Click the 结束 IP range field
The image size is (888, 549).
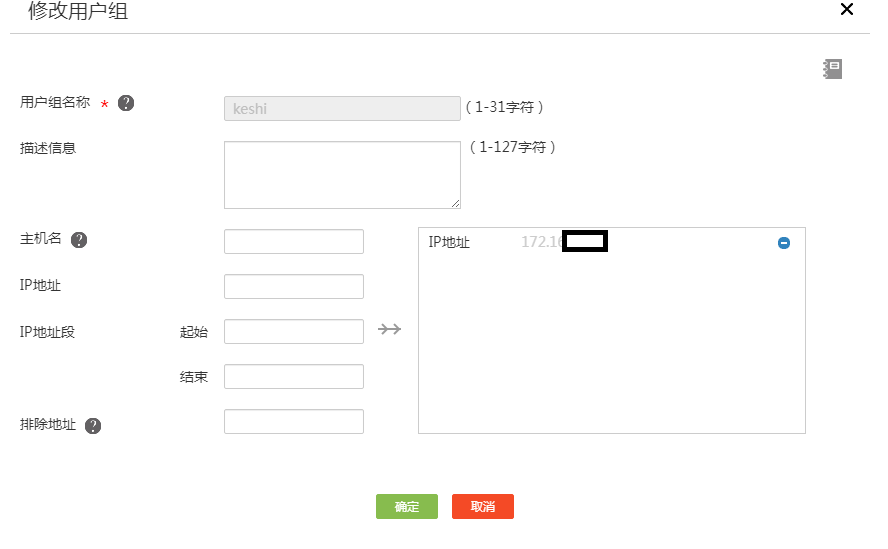[x=294, y=377]
